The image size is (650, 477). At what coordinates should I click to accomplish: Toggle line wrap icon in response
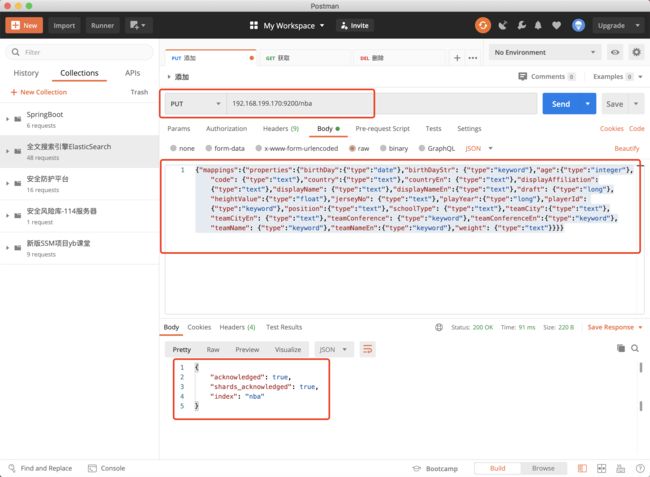[368, 349]
